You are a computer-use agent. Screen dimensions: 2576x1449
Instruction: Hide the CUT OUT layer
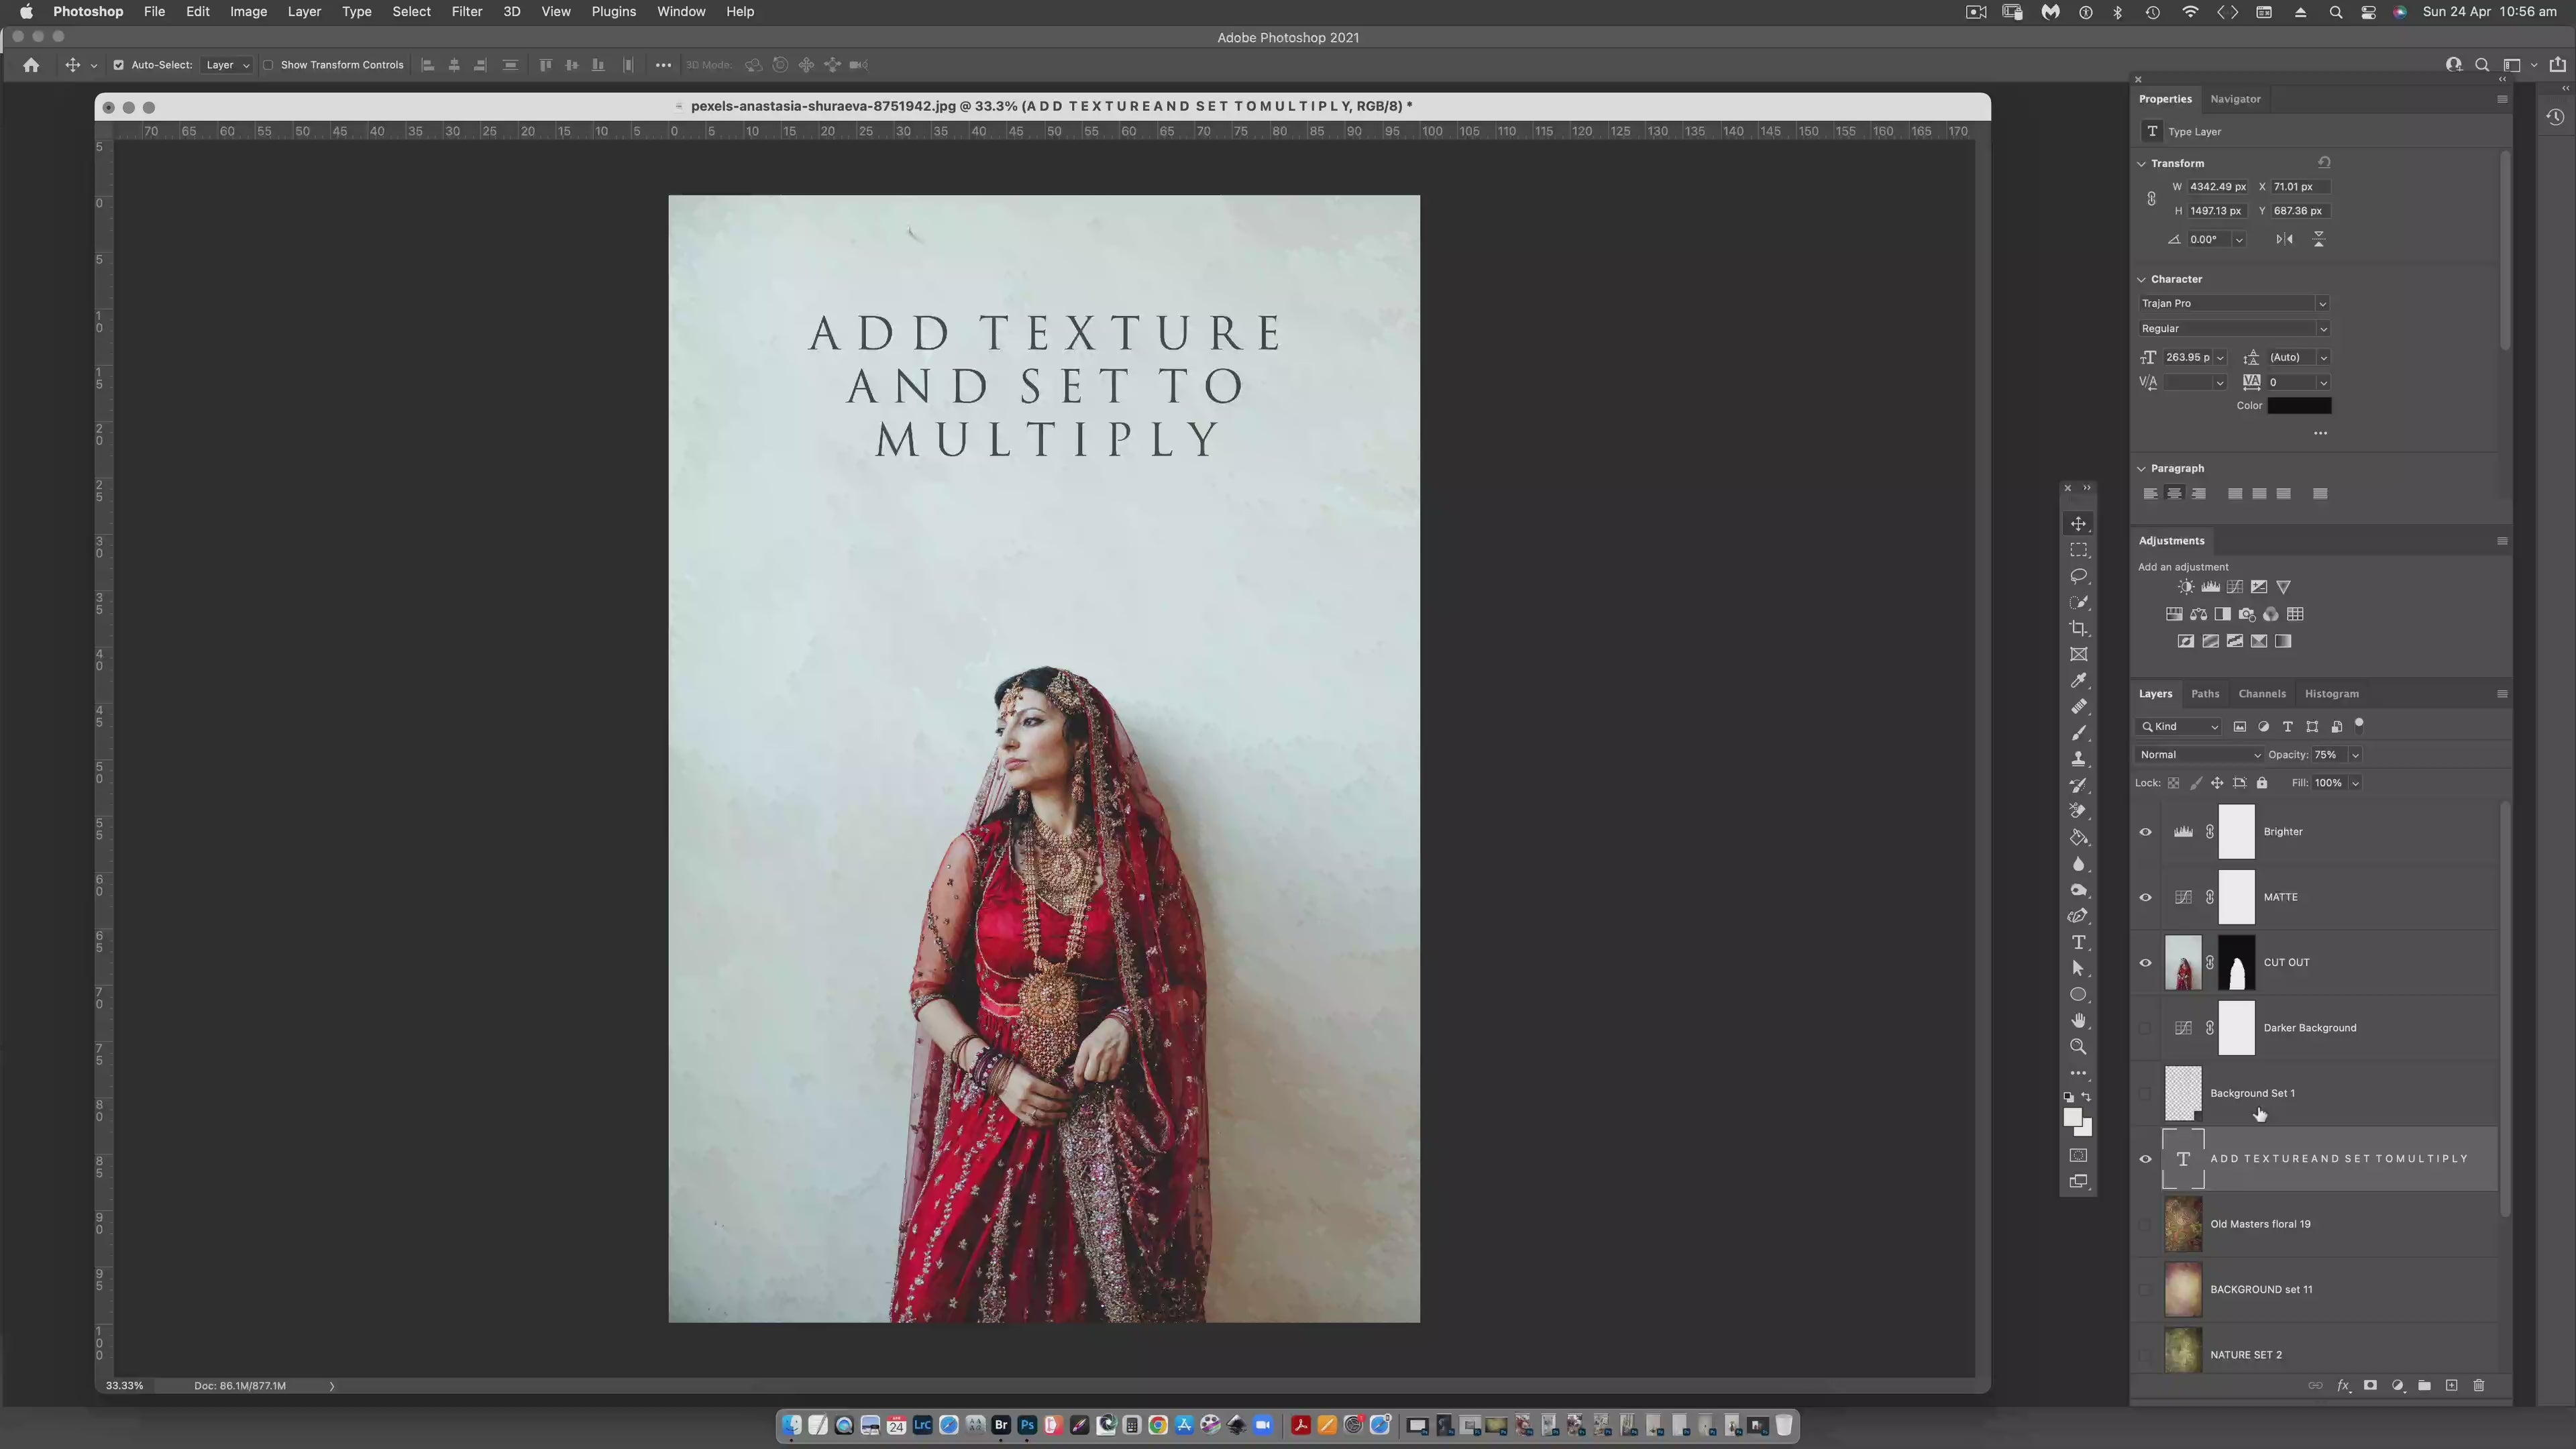[x=2145, y=963]
